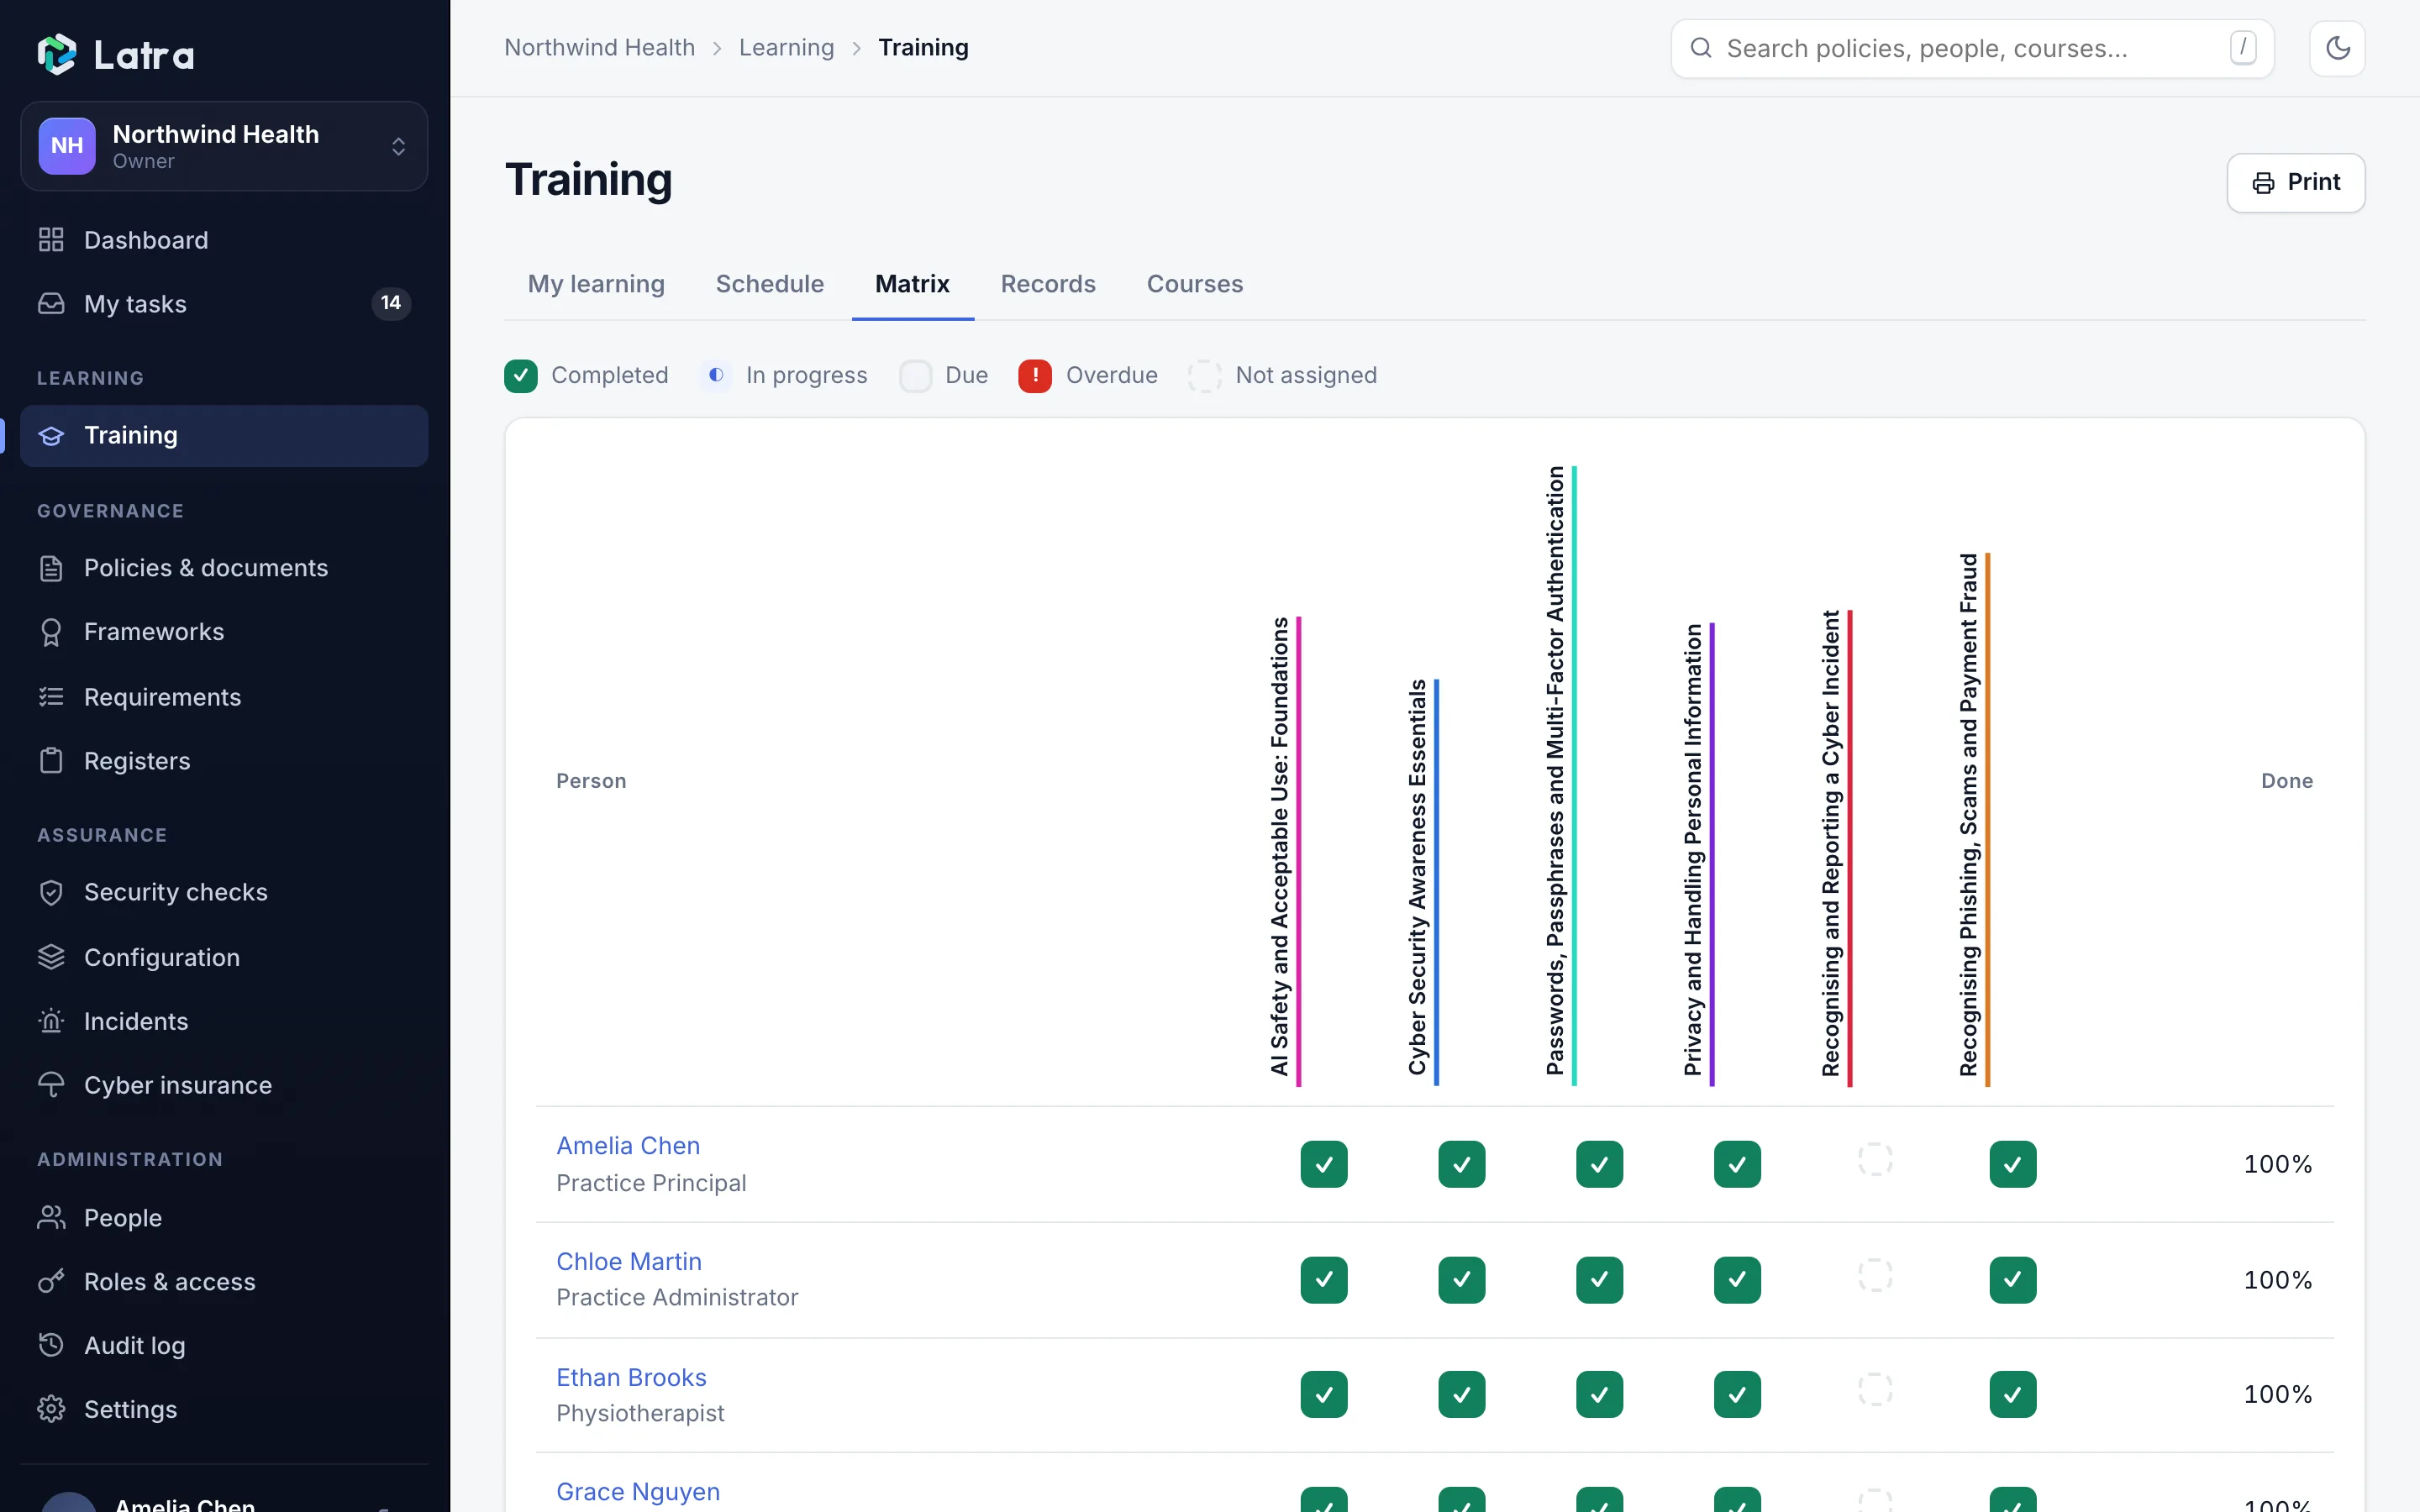The height and width of the screenshot is (1512, 2420).
Task: Expand the Northwind Health organisation switcher
Action: click(224, 146)
